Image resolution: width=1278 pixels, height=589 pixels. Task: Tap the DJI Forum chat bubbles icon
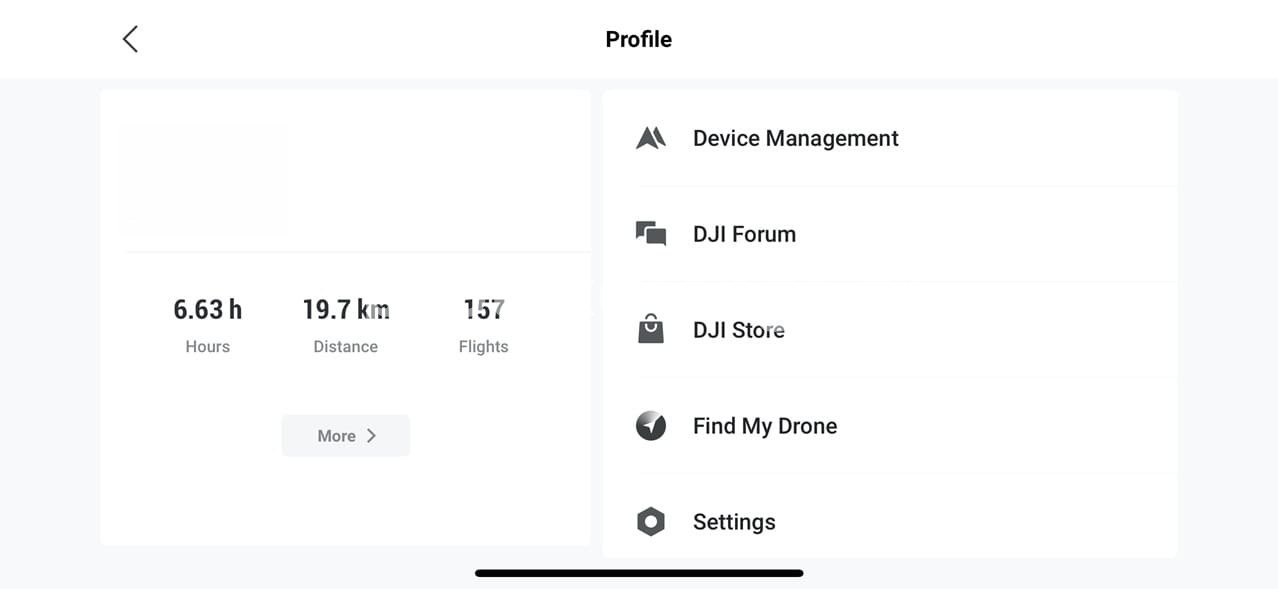click(x=651, y=234)
